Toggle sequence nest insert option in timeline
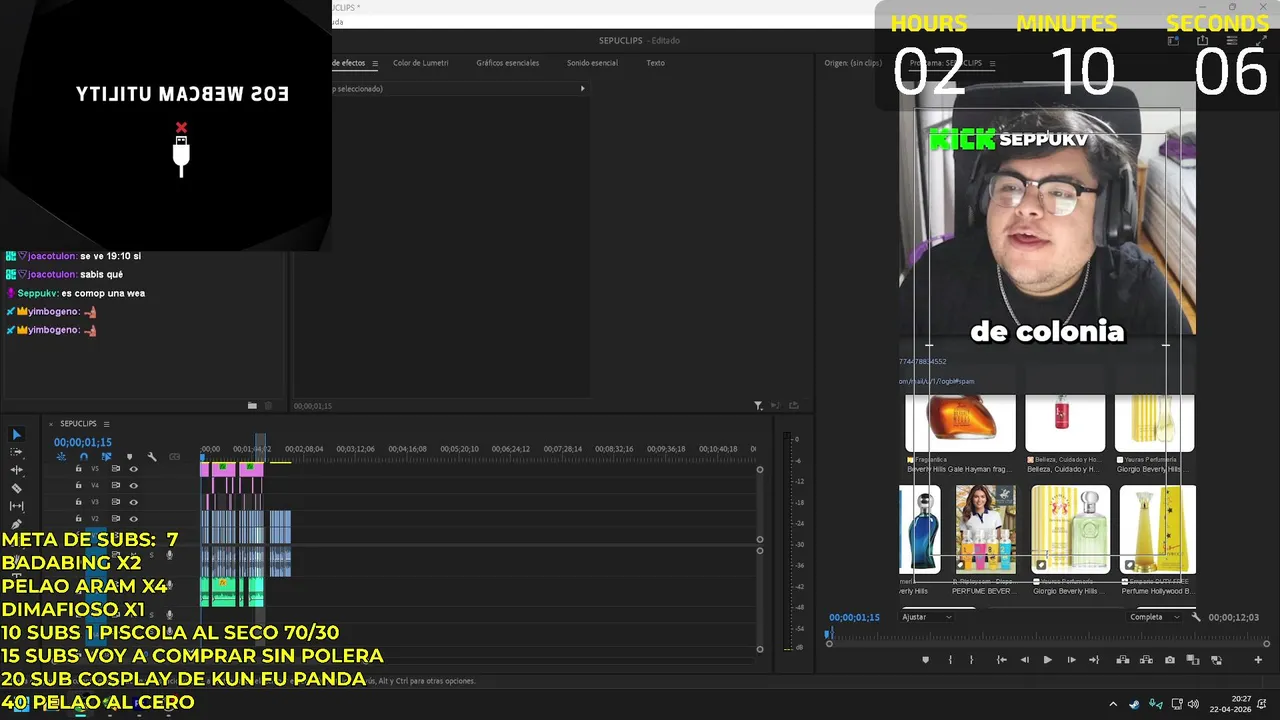The width and height of the screenshot is (1280, 720). 61,457
